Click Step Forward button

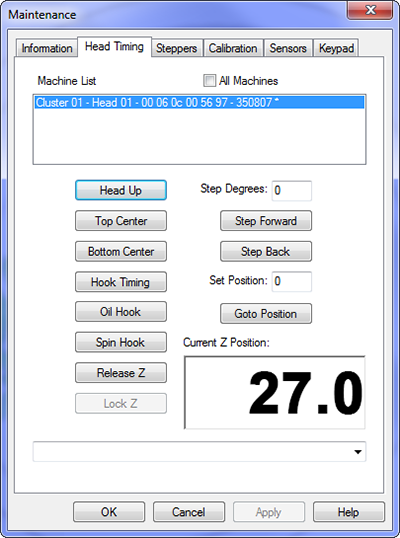point(266,221)
